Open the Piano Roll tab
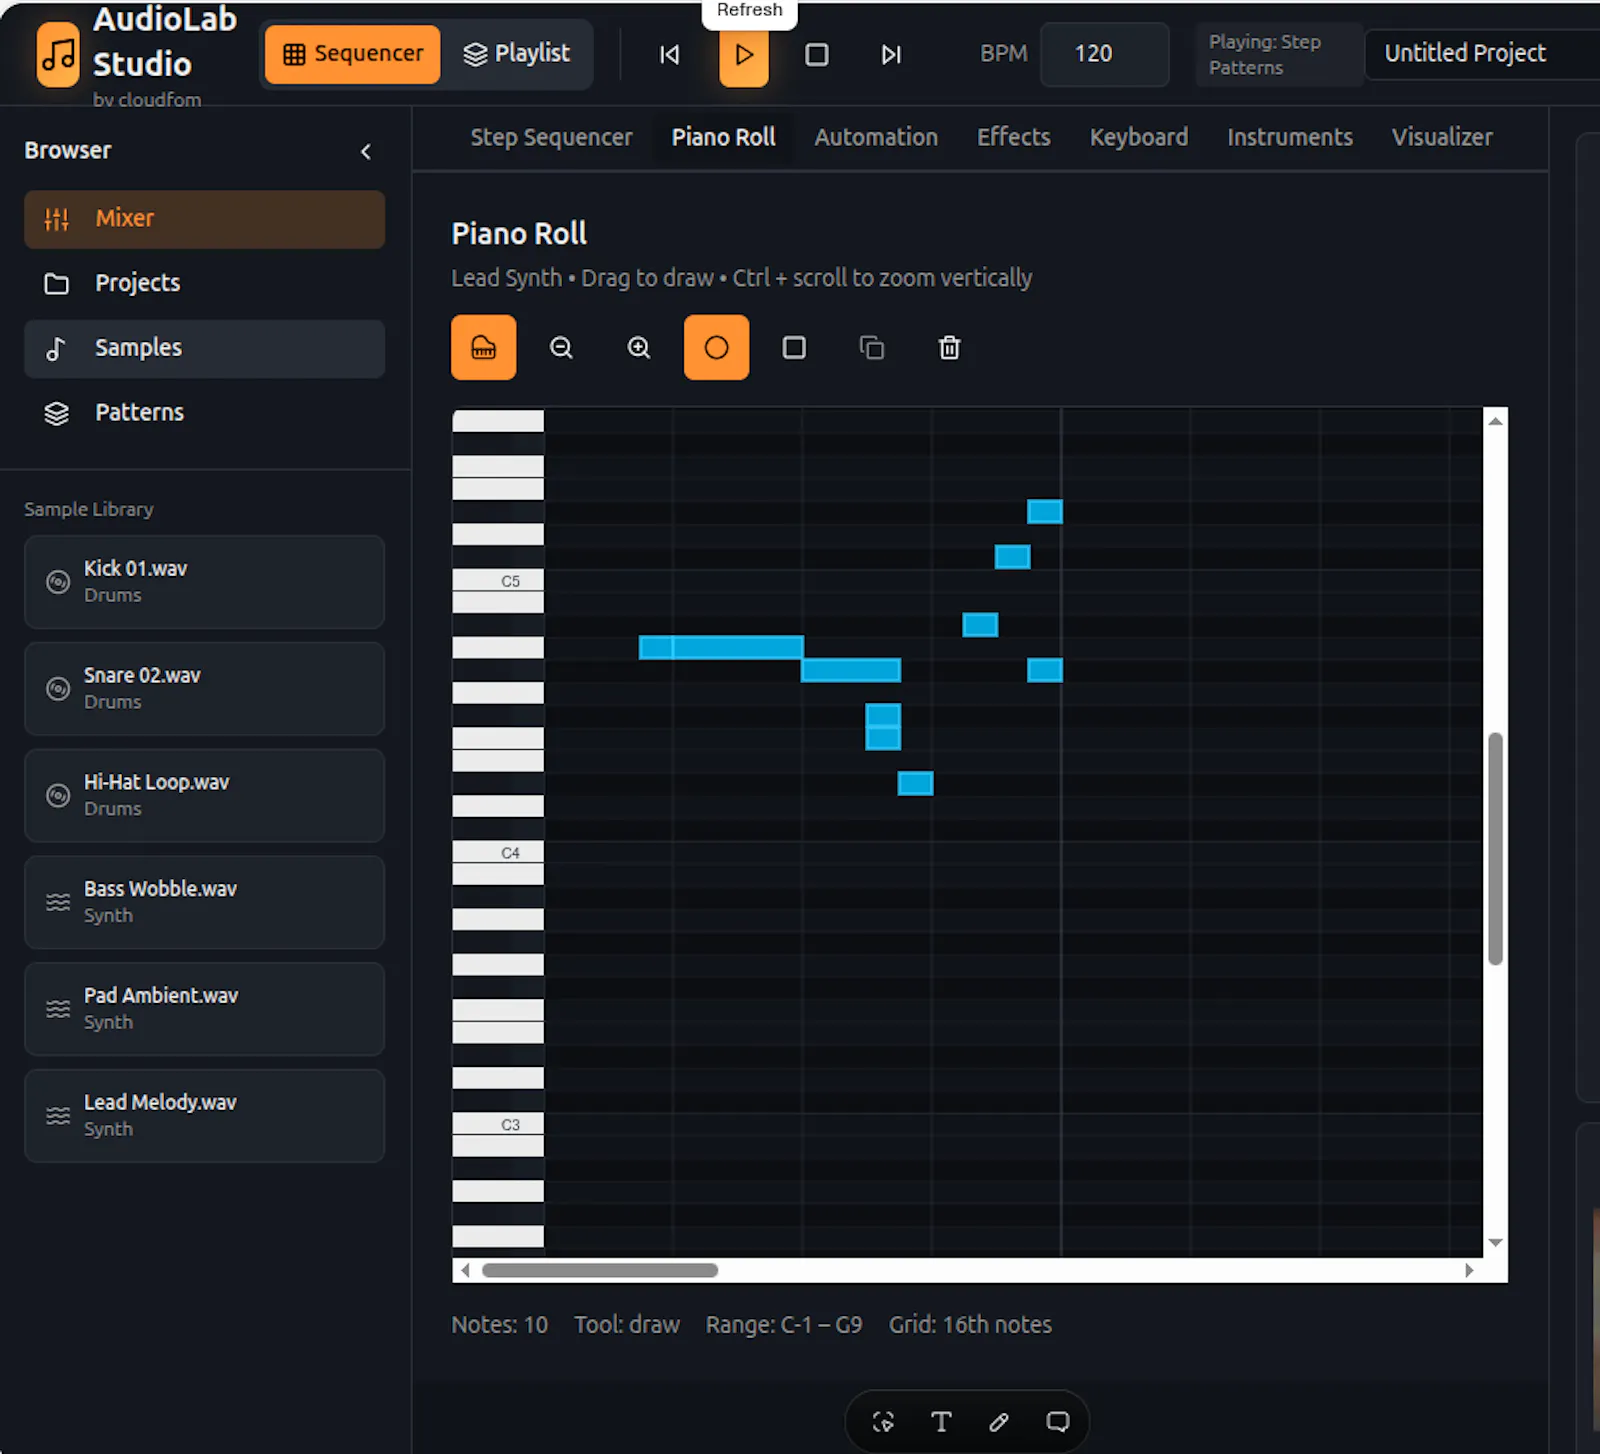Image resolution: width=1600 pixels, height=1454 pixels. click(x=723, y=137)
